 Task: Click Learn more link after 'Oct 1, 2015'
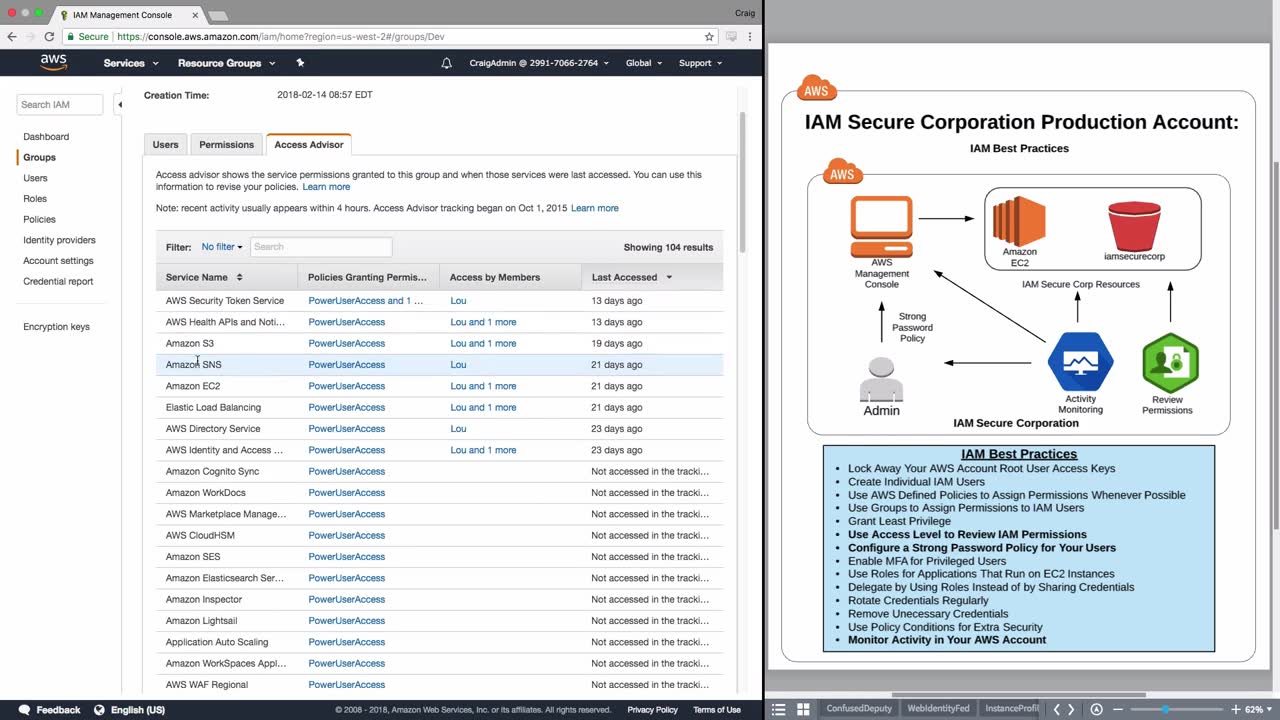[x=595, y=208]
